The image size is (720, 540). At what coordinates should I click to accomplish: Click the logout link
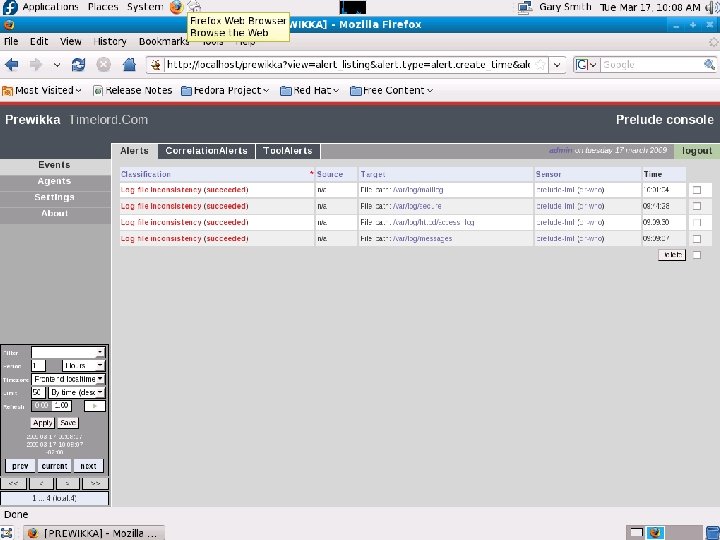[x=697, y=151]
